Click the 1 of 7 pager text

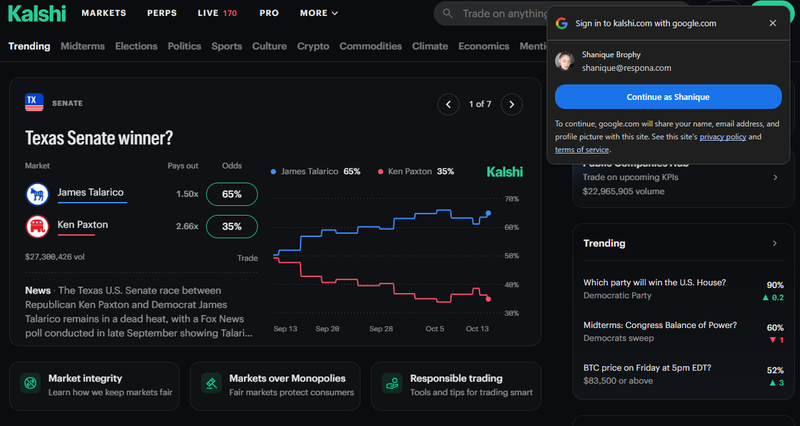(x=480, y=104)
